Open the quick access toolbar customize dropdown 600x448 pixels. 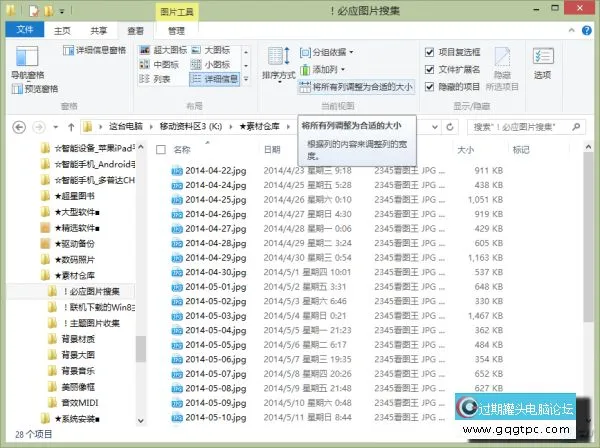pos(62,12)
